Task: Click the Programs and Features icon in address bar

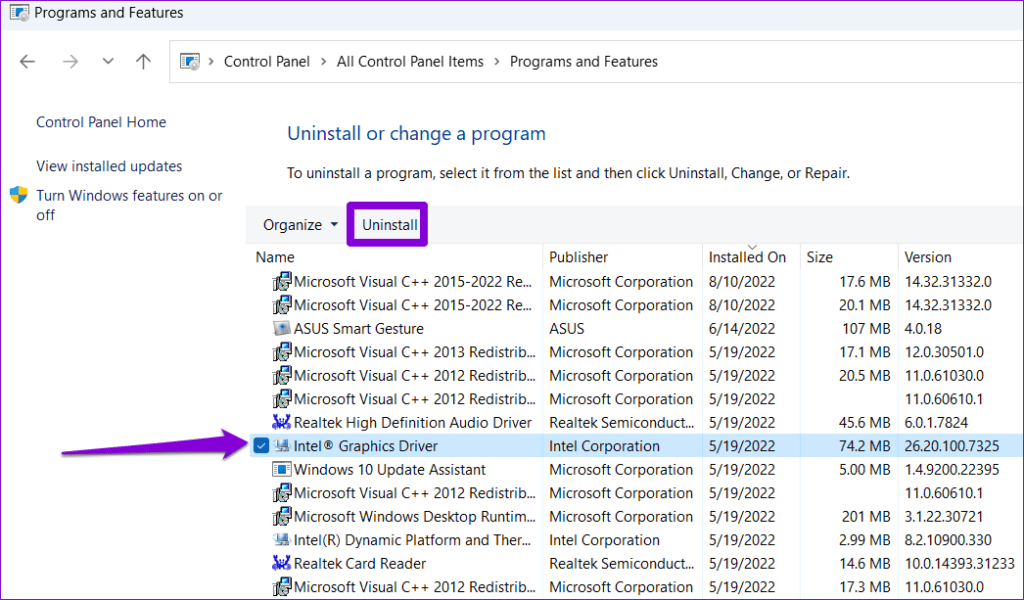Action: coord(189,61)
